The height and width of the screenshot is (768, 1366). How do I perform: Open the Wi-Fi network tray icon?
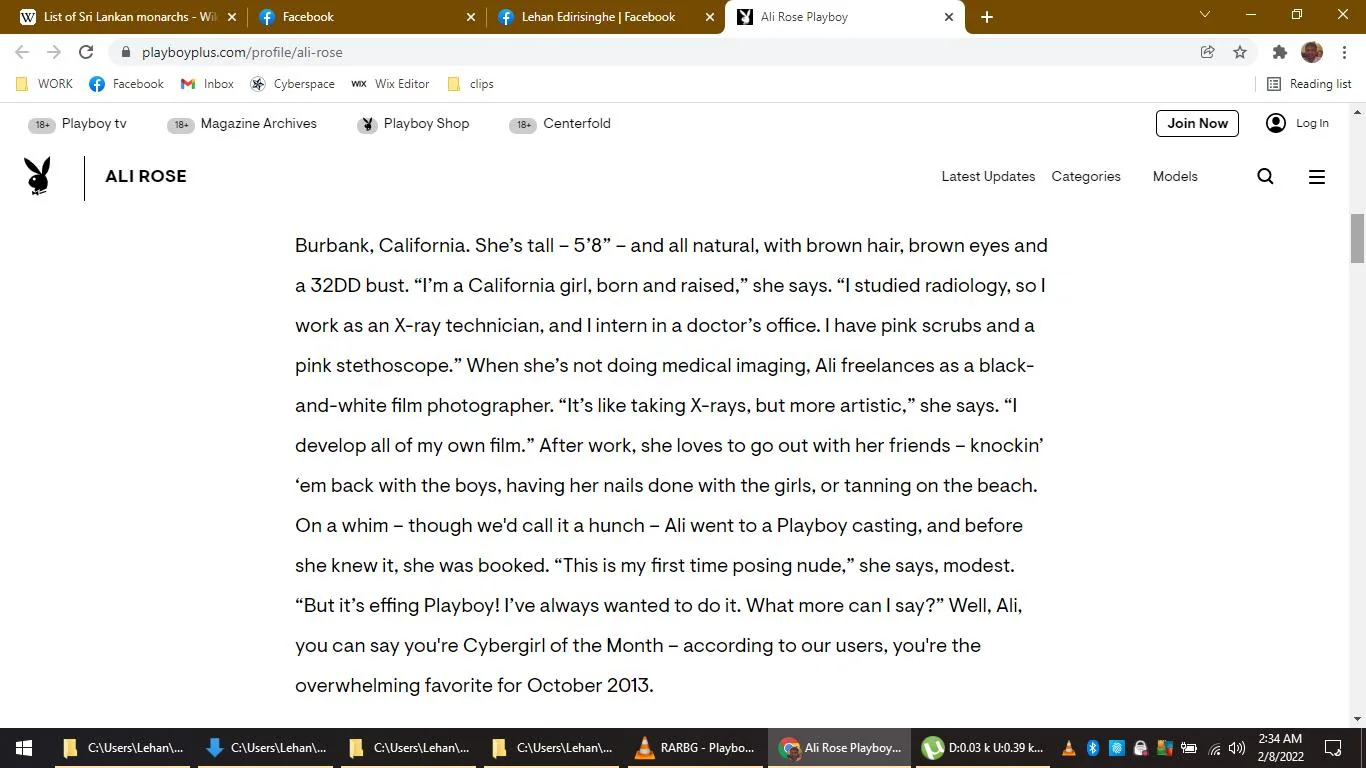[1214, 748]
